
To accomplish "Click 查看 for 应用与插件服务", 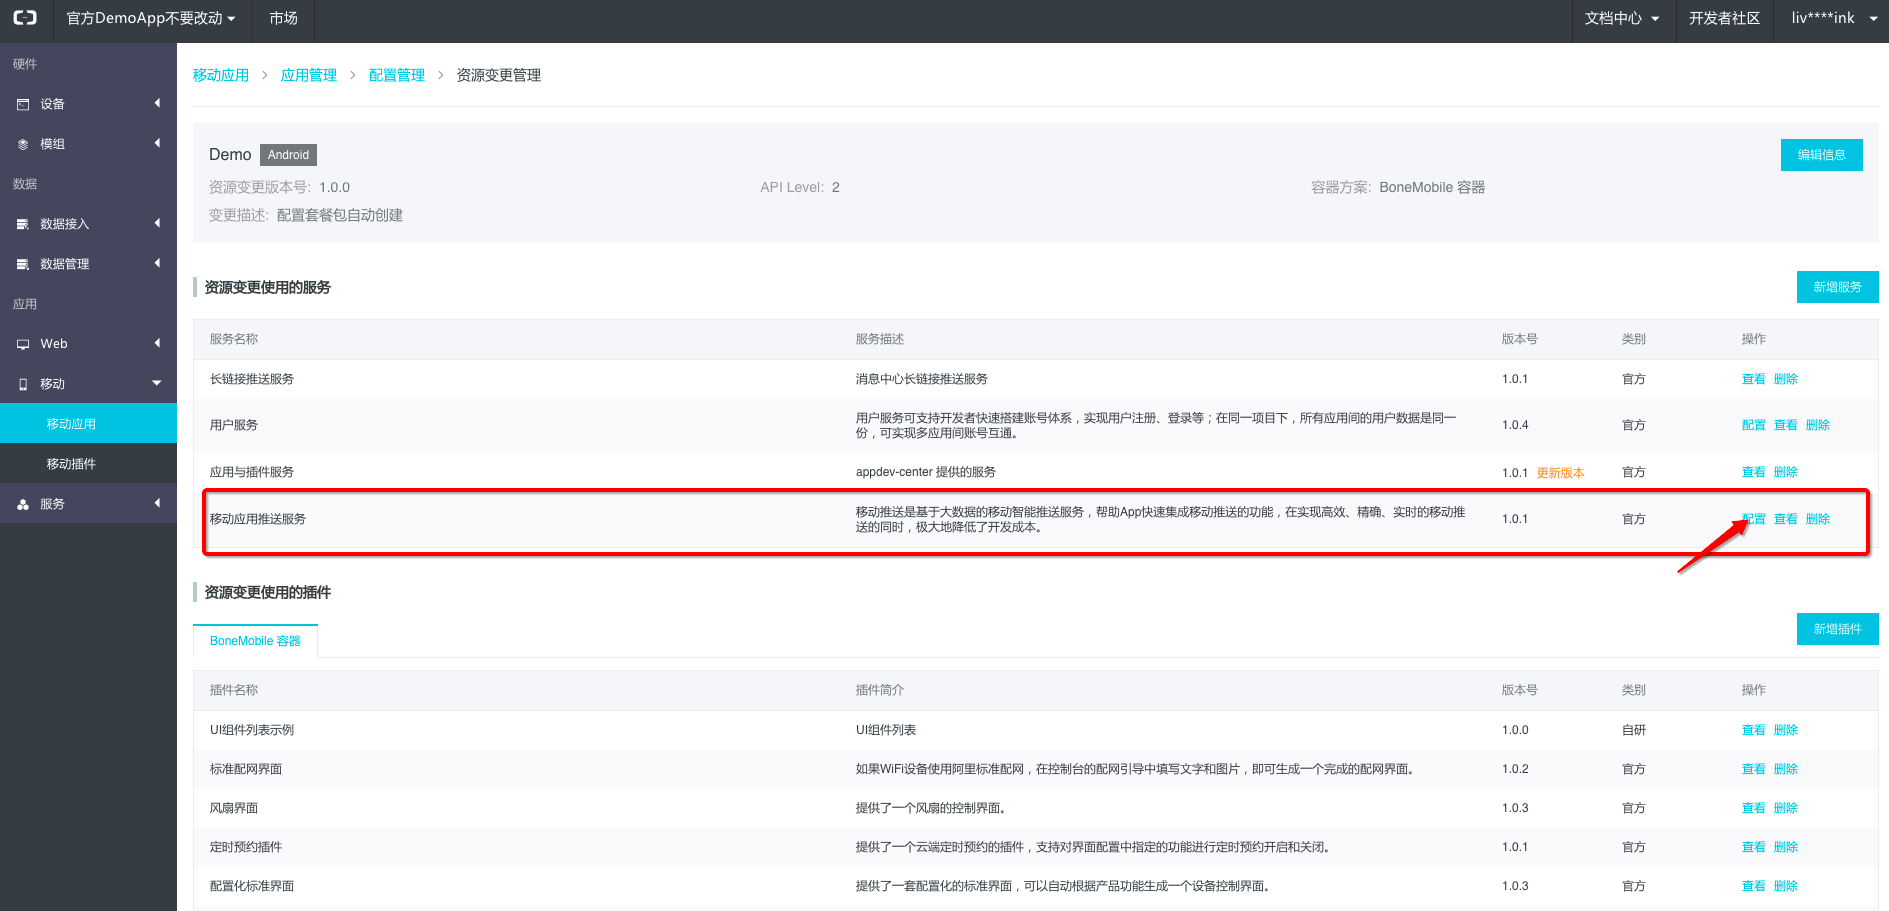I will point(1753,472).
